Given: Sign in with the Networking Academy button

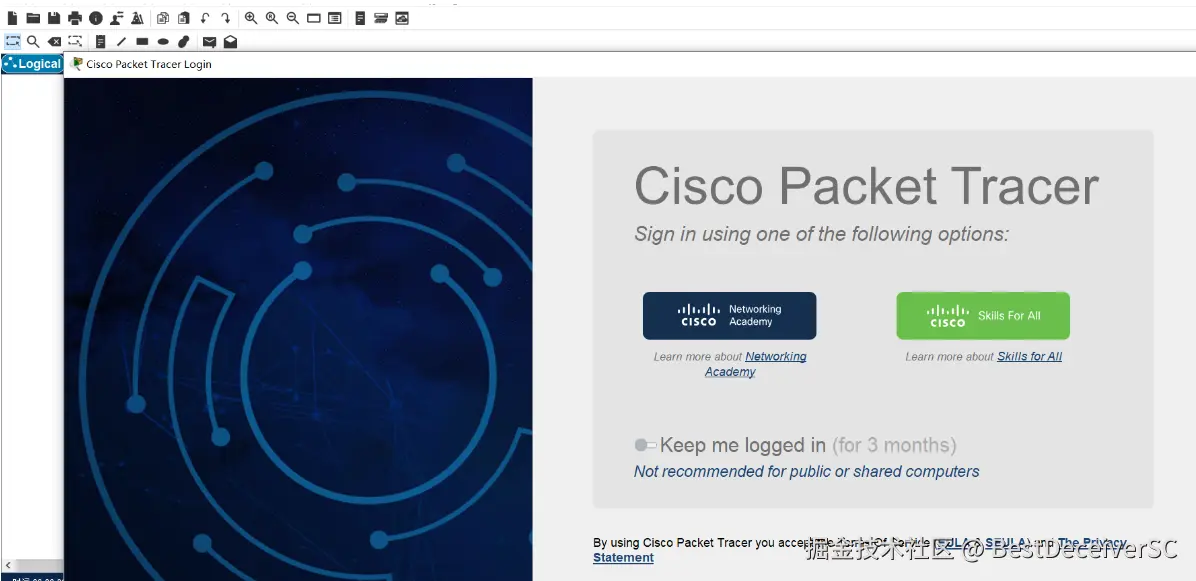Looking at the screenshot, I should 729,316.
